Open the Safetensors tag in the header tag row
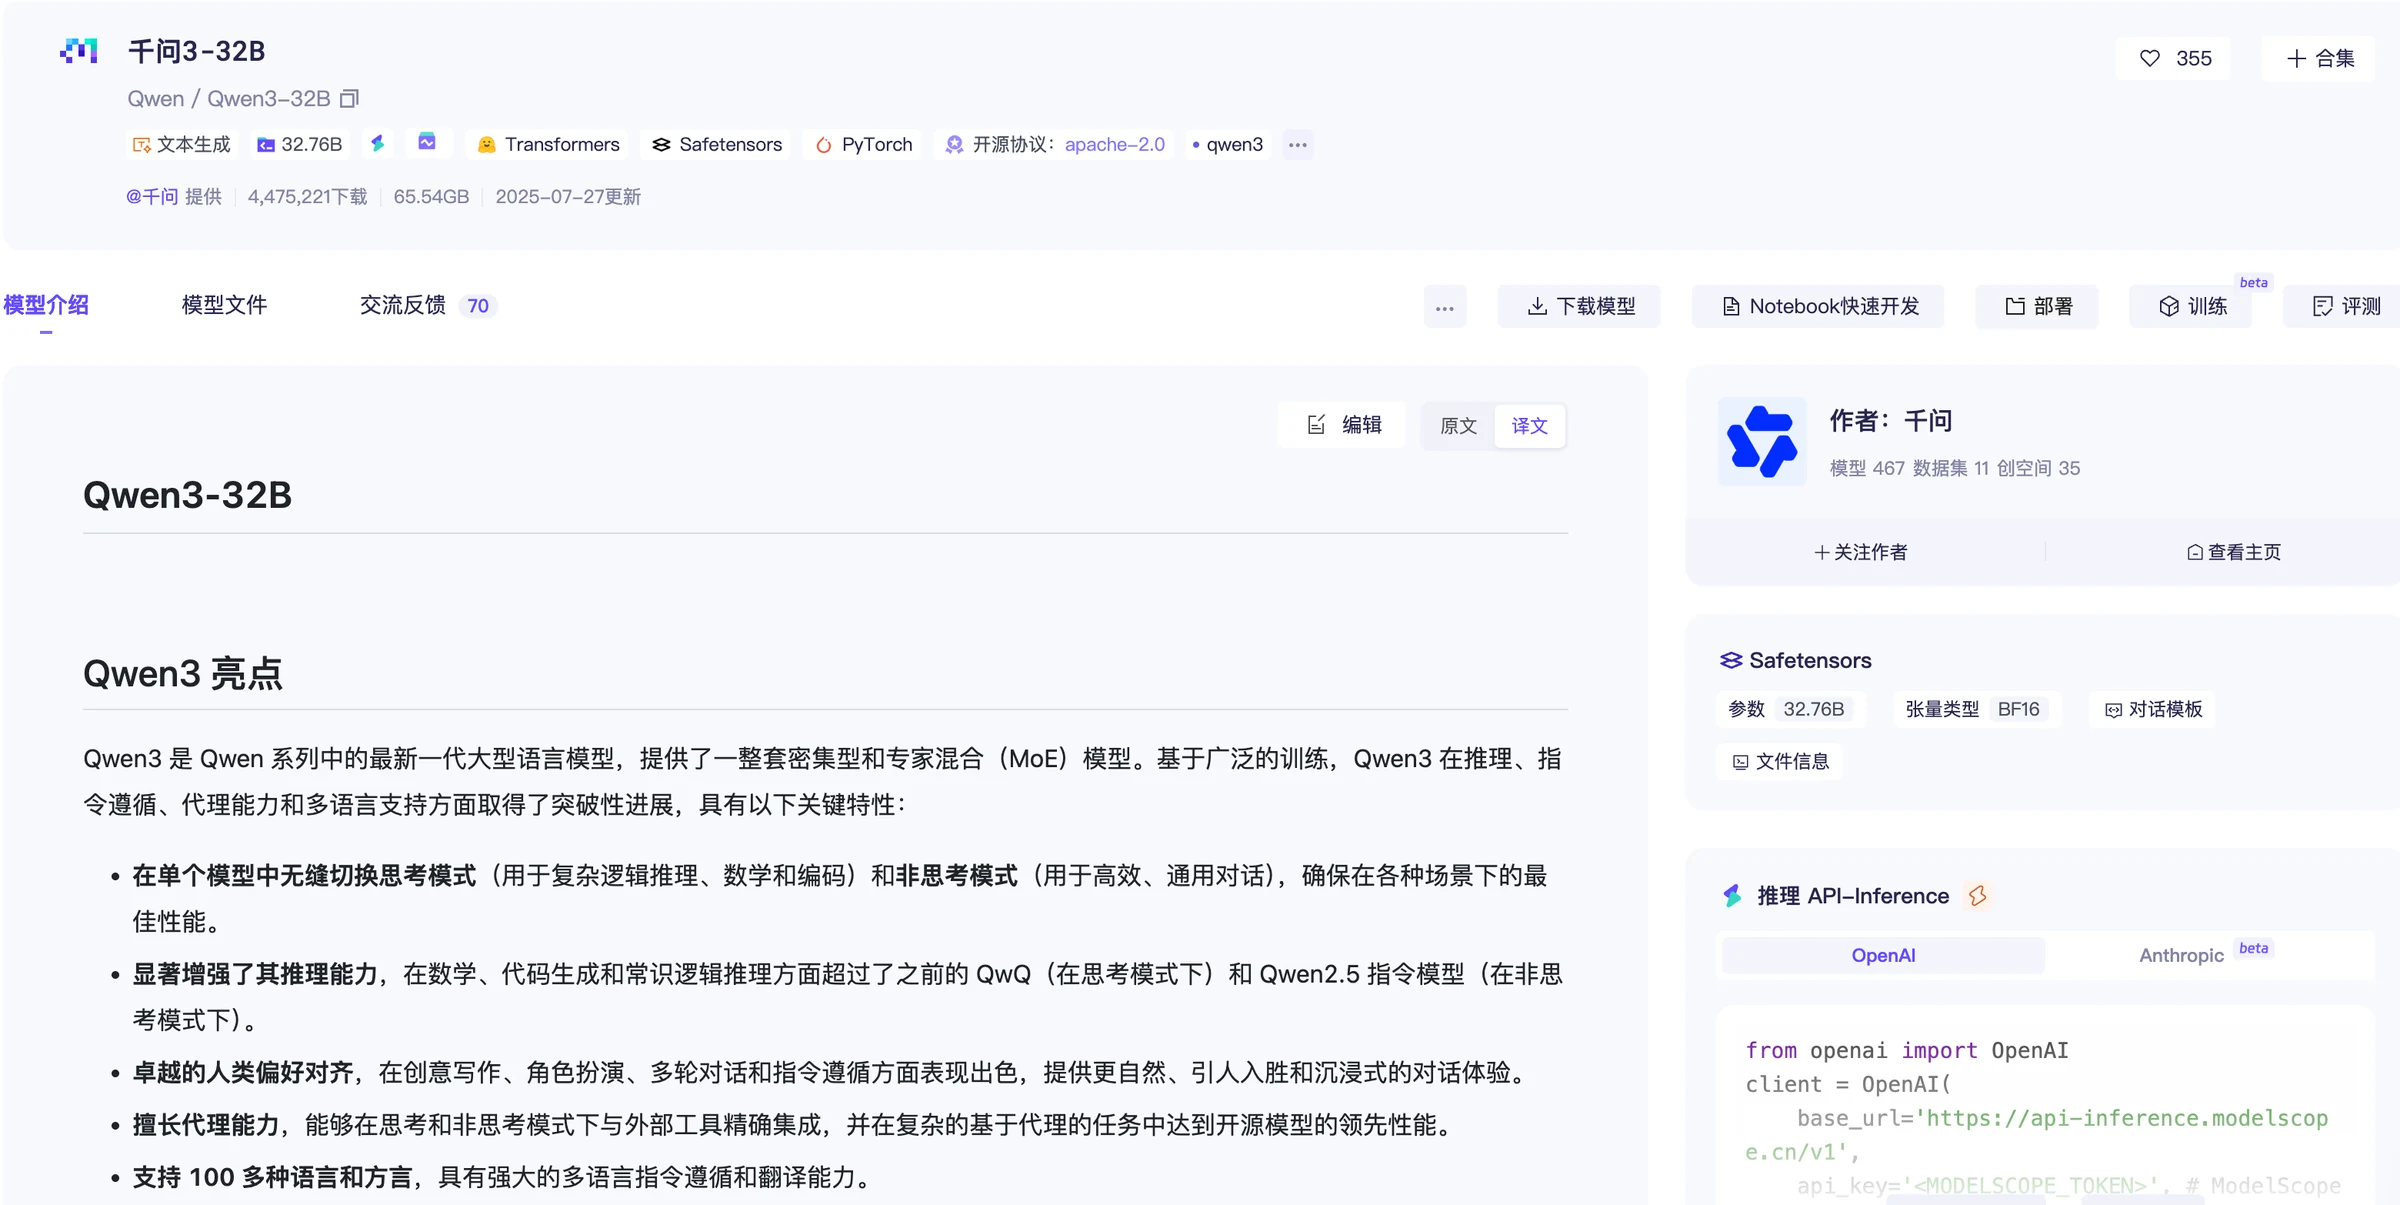This screenshot has height=1205, width=2400. (717, 144)
